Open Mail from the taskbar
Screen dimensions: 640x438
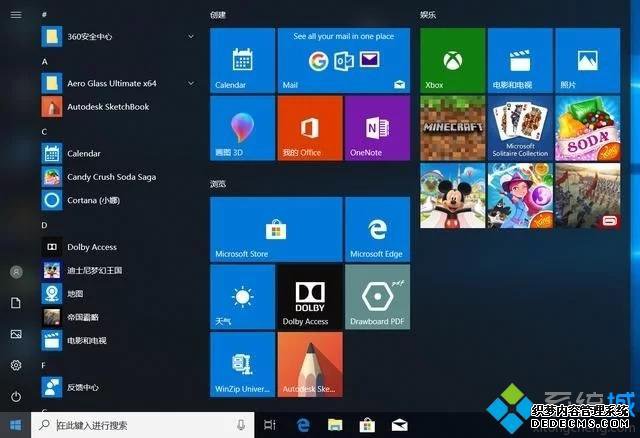(399, 425)
